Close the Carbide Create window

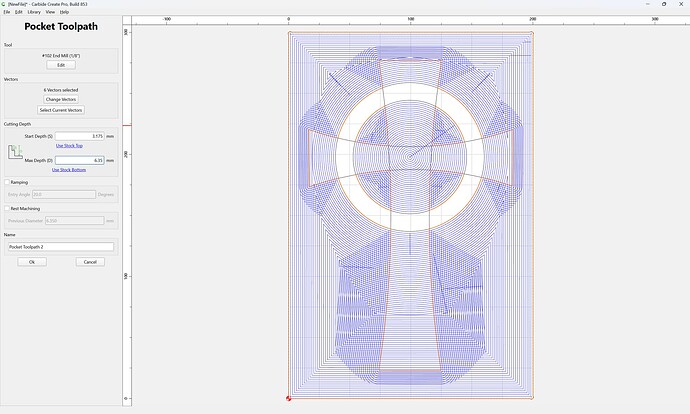tap(681, 4)
